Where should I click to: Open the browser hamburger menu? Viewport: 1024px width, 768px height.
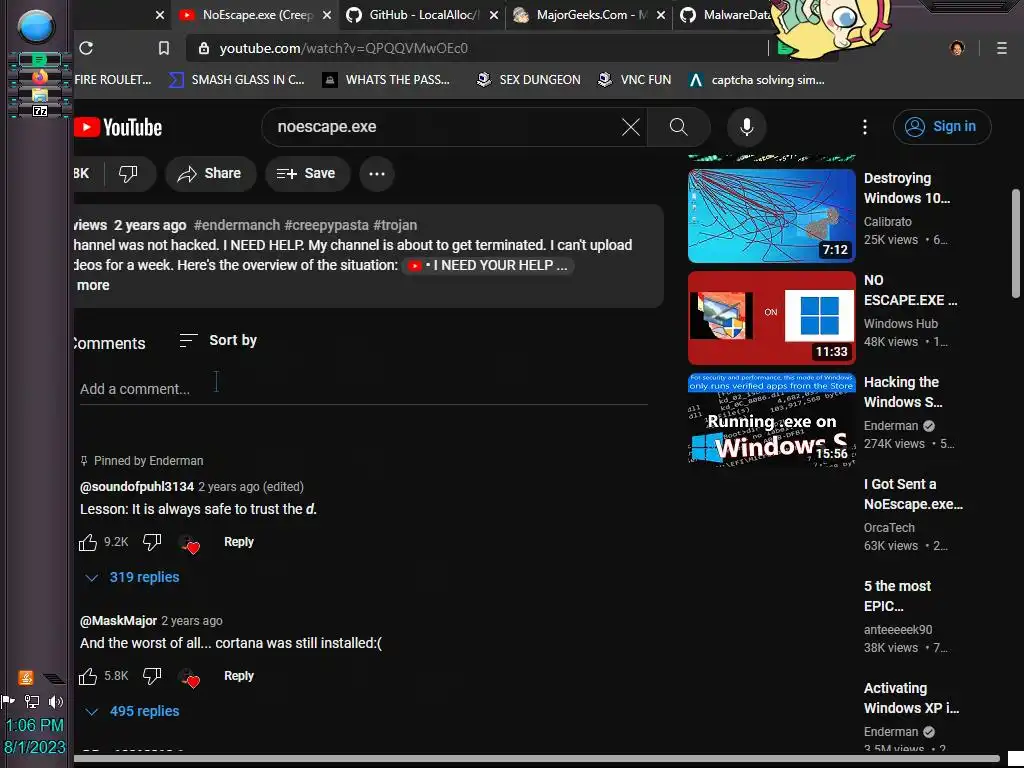tap(1002, 48)
